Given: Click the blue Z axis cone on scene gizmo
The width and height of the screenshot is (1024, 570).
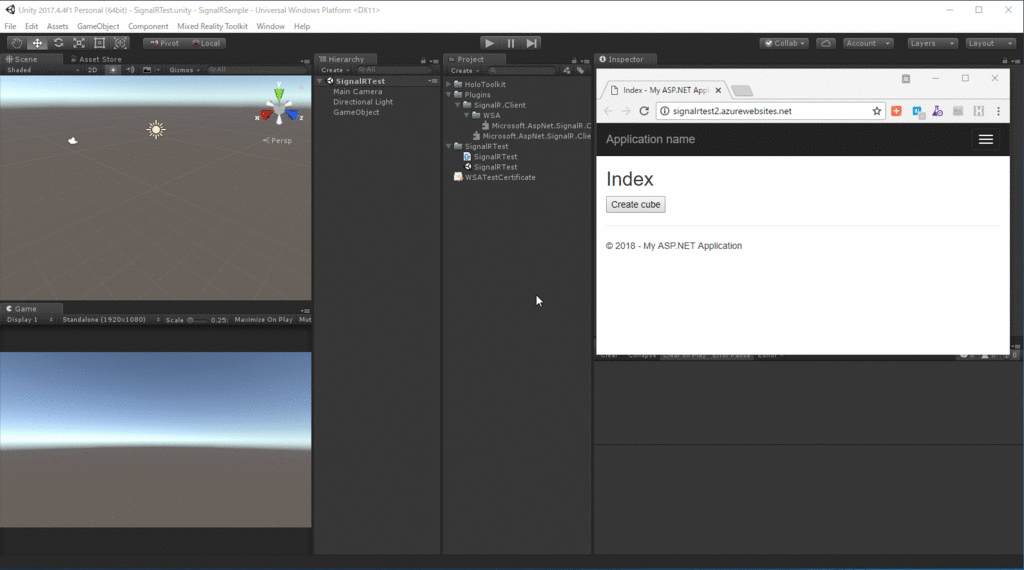Looking at the screenshot, I should (293, 116).
